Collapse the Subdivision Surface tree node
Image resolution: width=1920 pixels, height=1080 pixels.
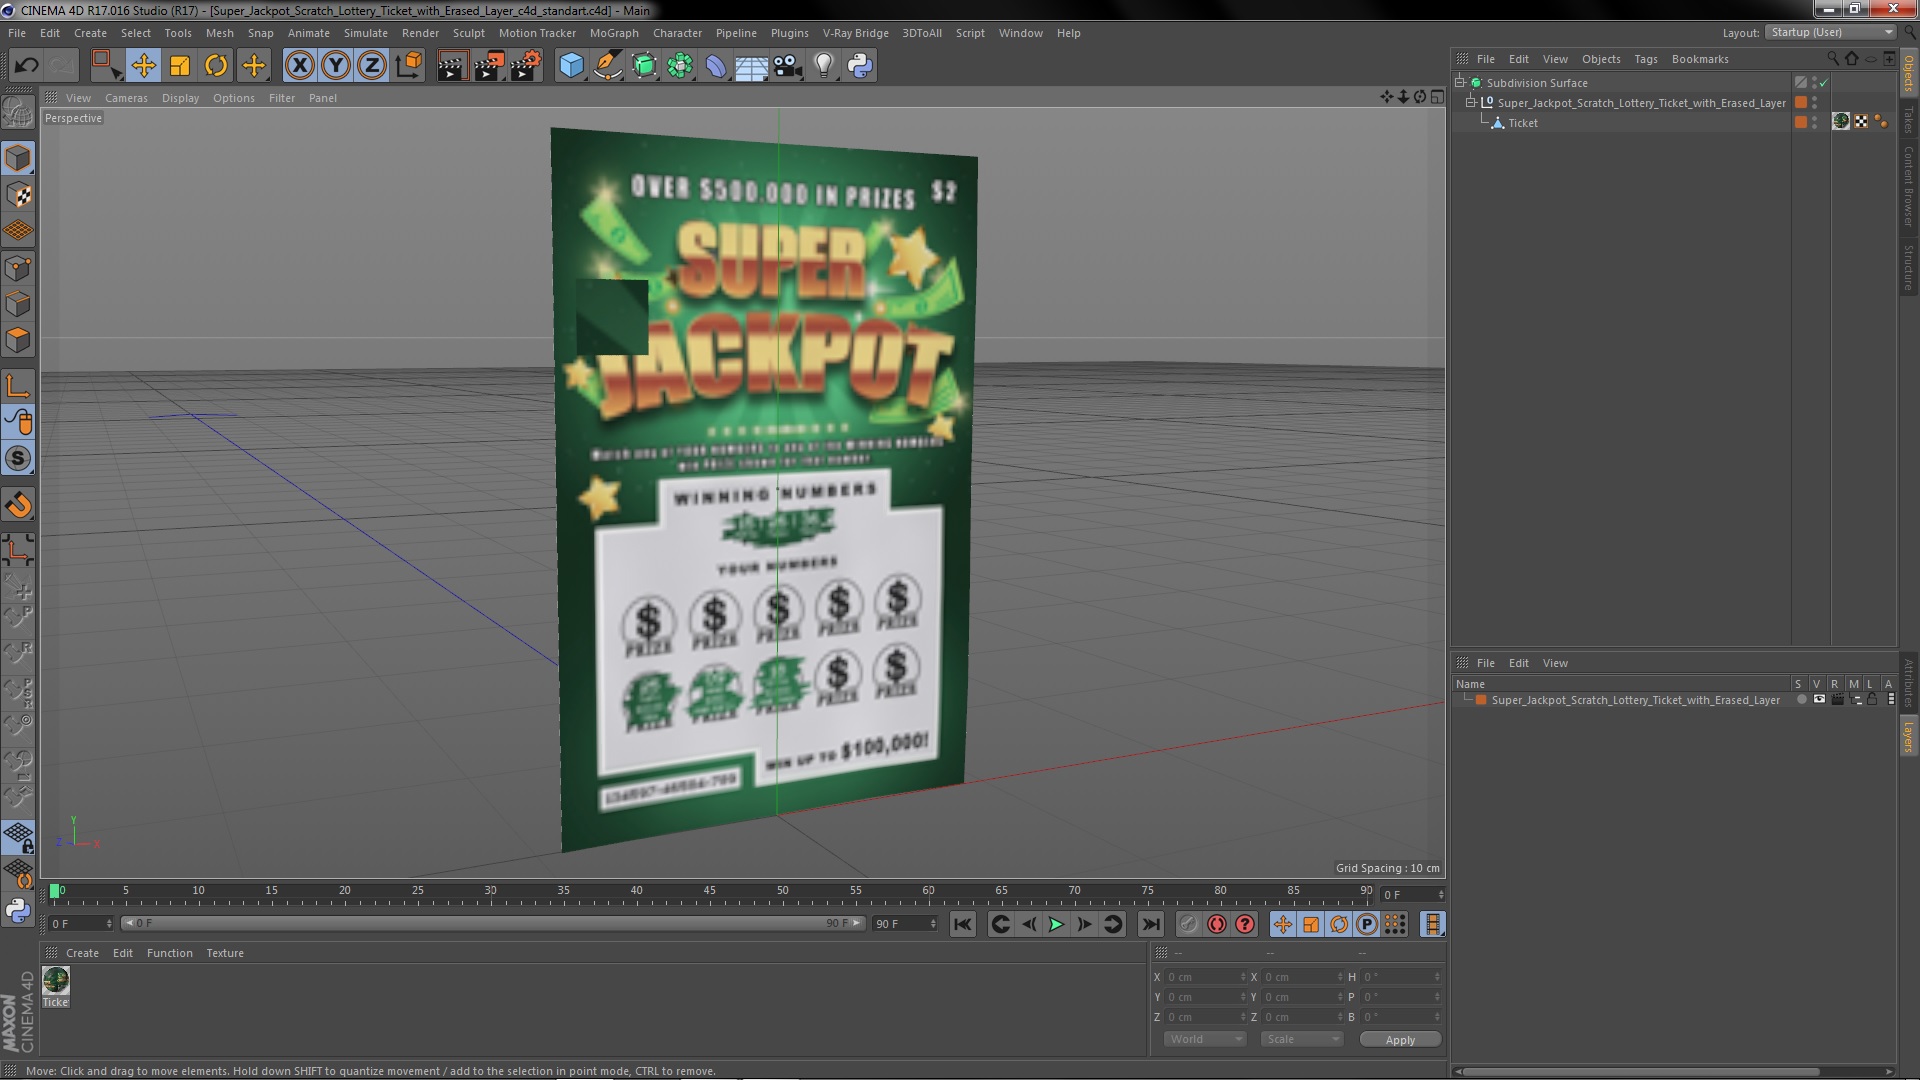point(1460,83)
